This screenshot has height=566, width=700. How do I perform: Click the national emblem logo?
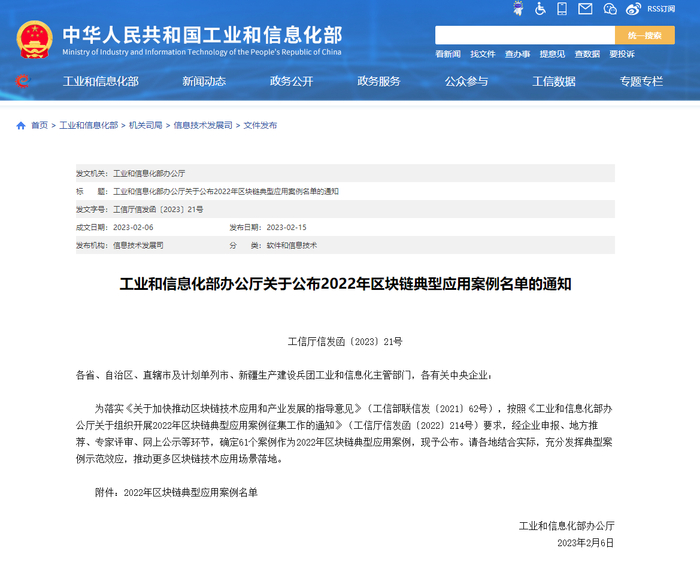pos(34,39)
